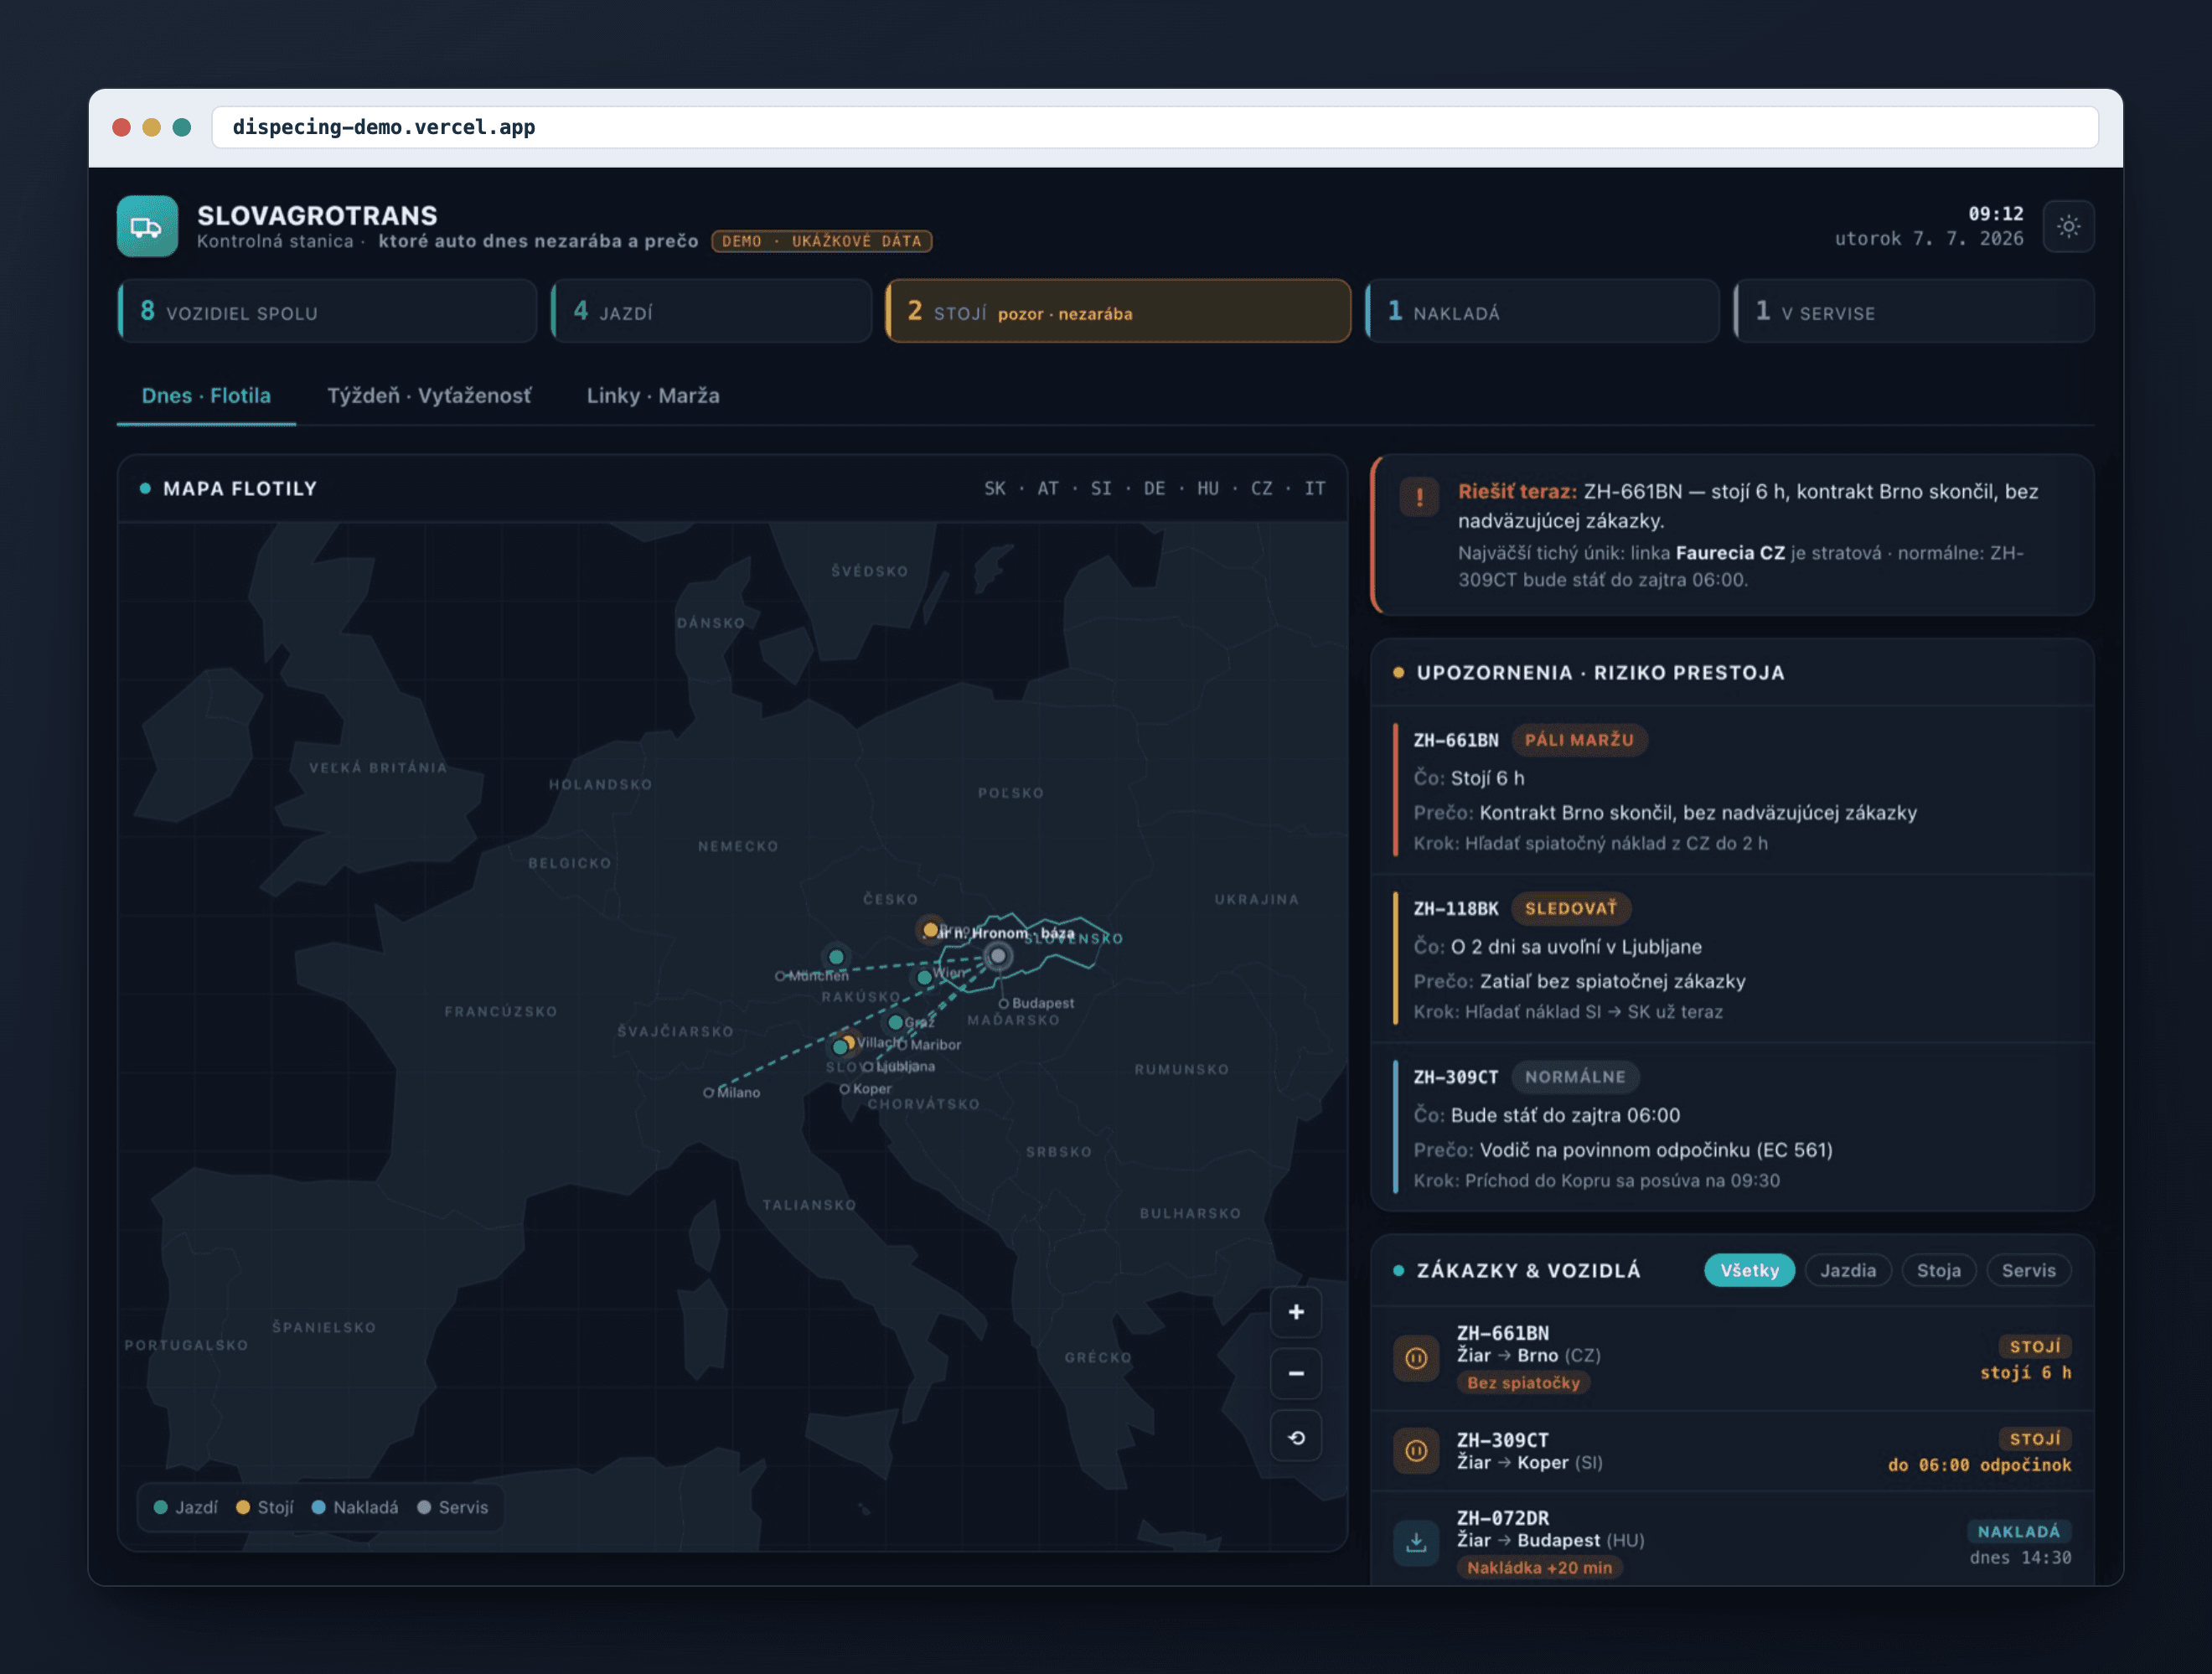Click the Servis legend entry
This screenshot has width=2212, height=1674.
[x=453, y=1507]
